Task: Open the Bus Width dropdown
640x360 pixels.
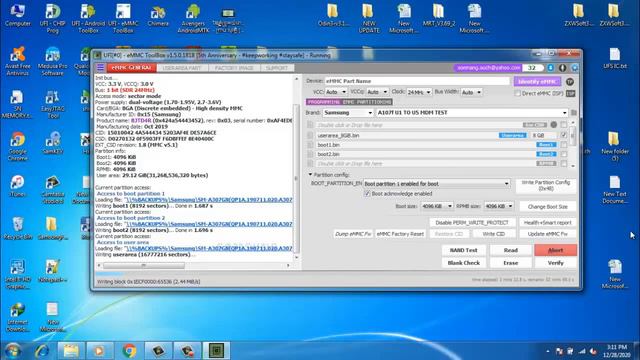Action: (x=471, y=92)
